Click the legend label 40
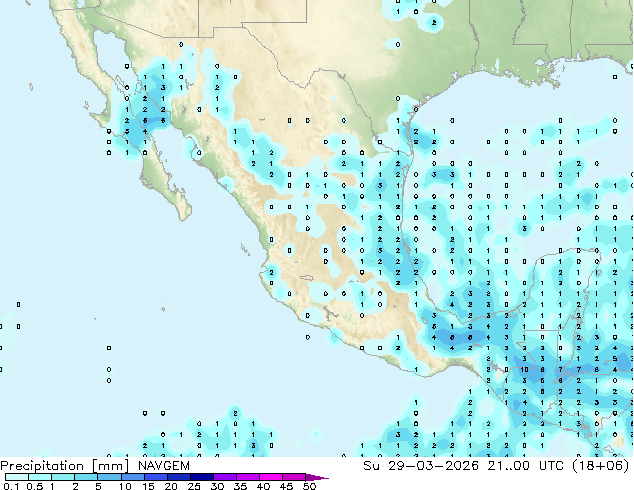Viewport: 634px width, 490px height. [x=263, y=486]
